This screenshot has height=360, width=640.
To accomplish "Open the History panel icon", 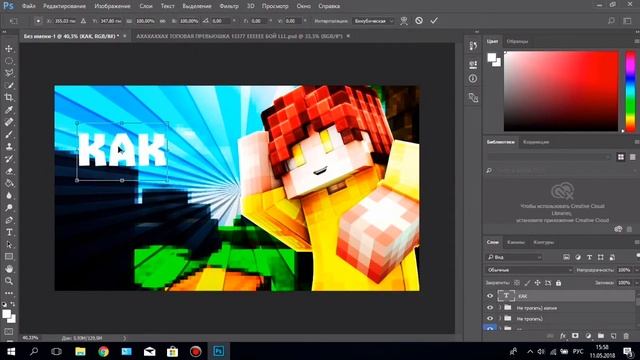I will coord(473,46).
